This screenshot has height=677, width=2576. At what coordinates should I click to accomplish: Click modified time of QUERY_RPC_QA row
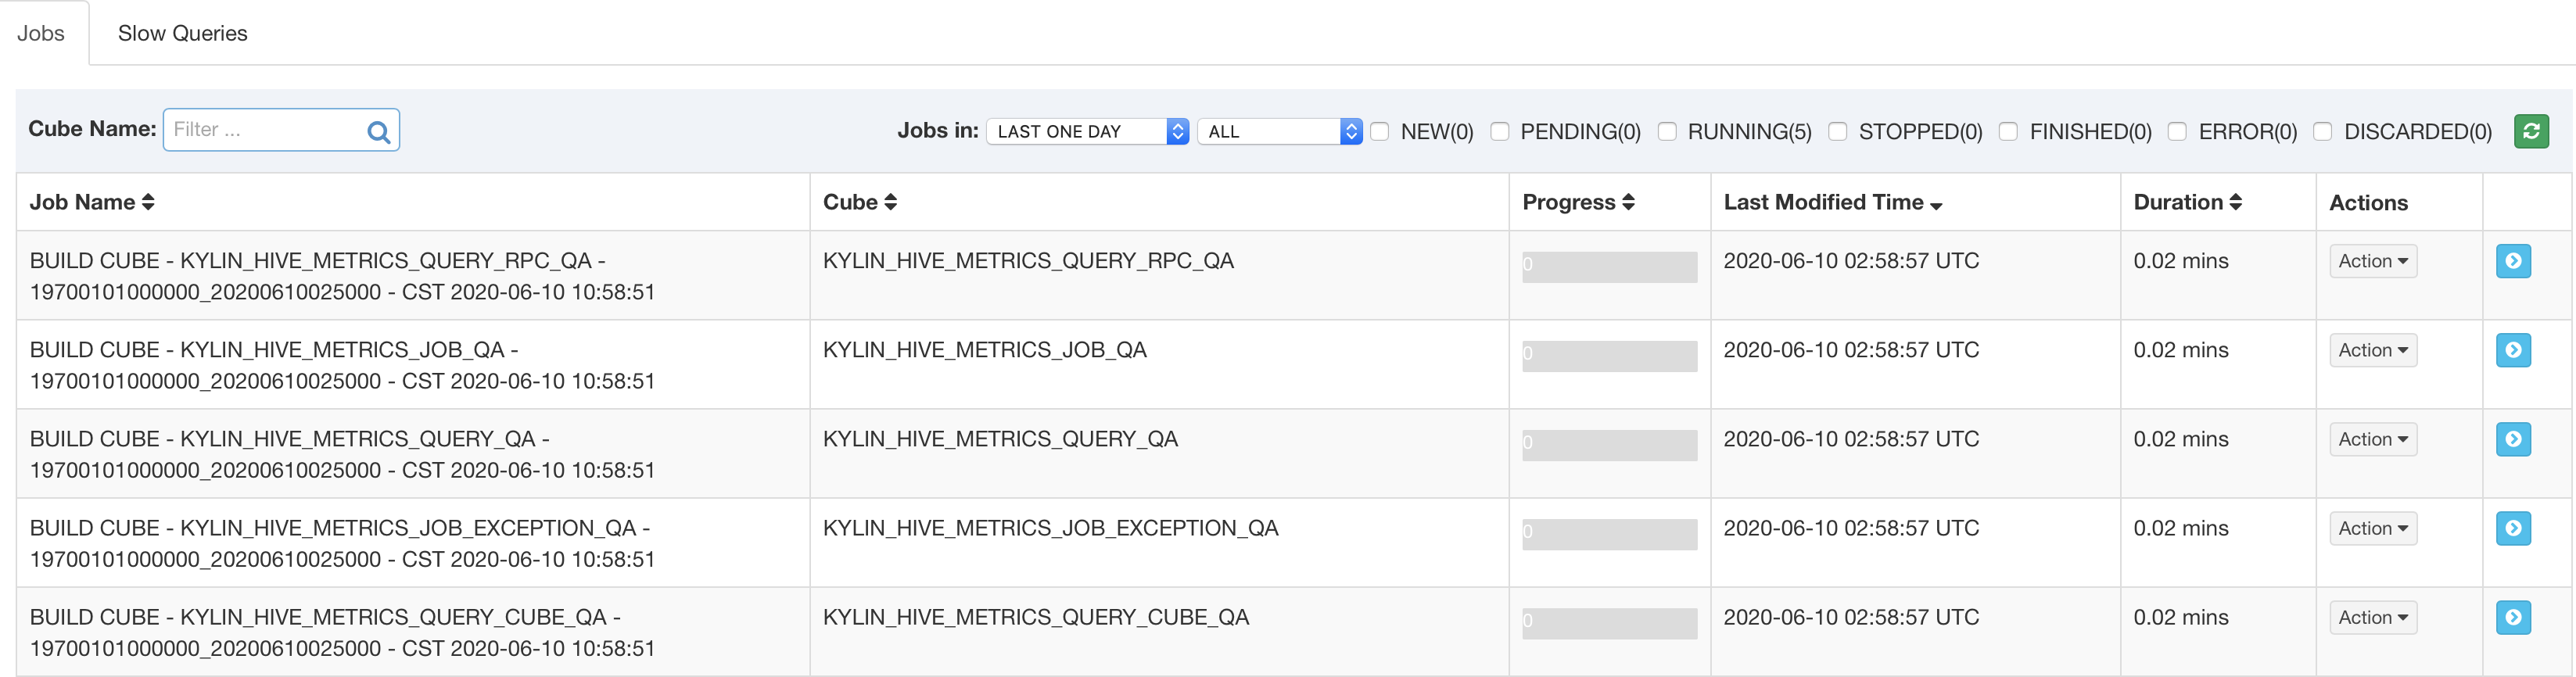1851,261
